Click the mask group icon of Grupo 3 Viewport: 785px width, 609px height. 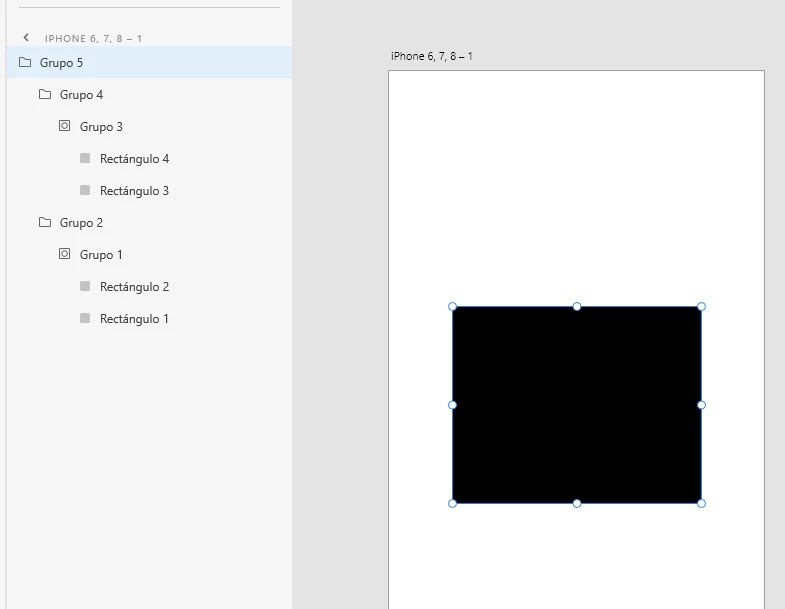click(x=65, y=126)
